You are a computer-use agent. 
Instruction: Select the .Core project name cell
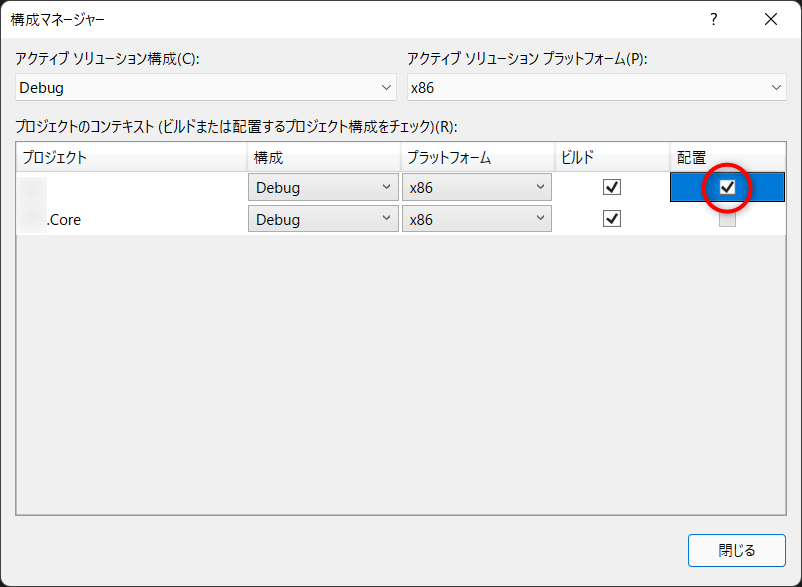131,219
